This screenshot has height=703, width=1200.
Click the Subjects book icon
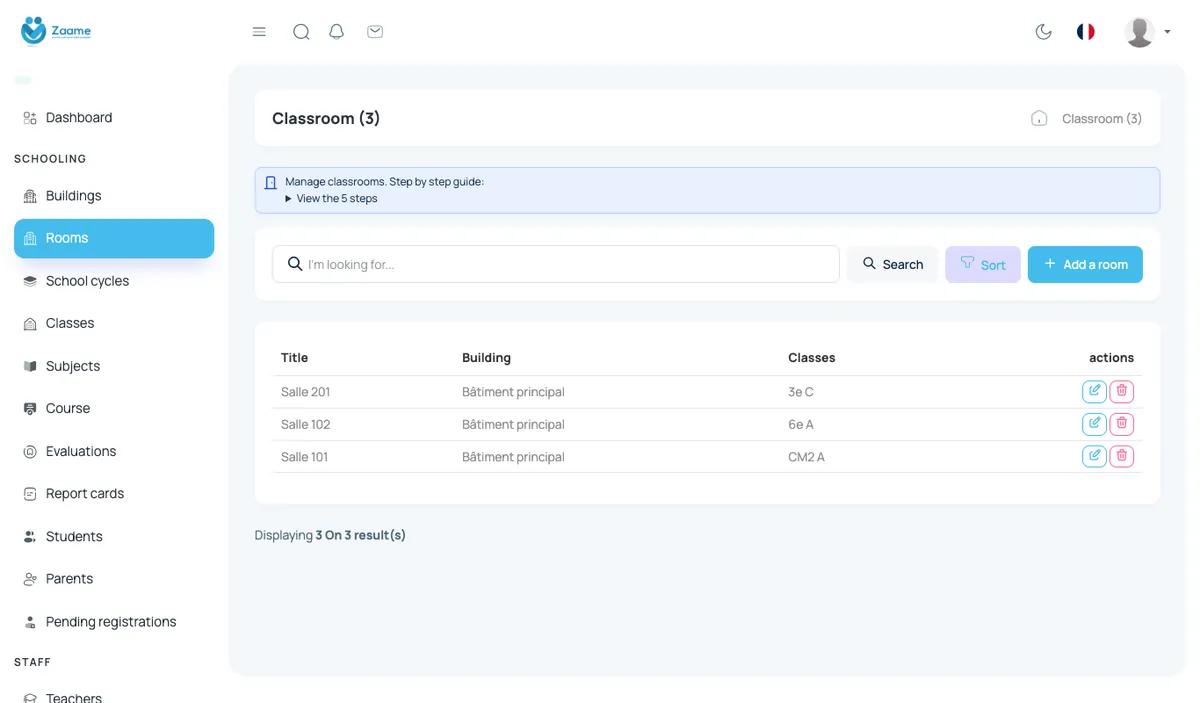click(x=30, y=366)
